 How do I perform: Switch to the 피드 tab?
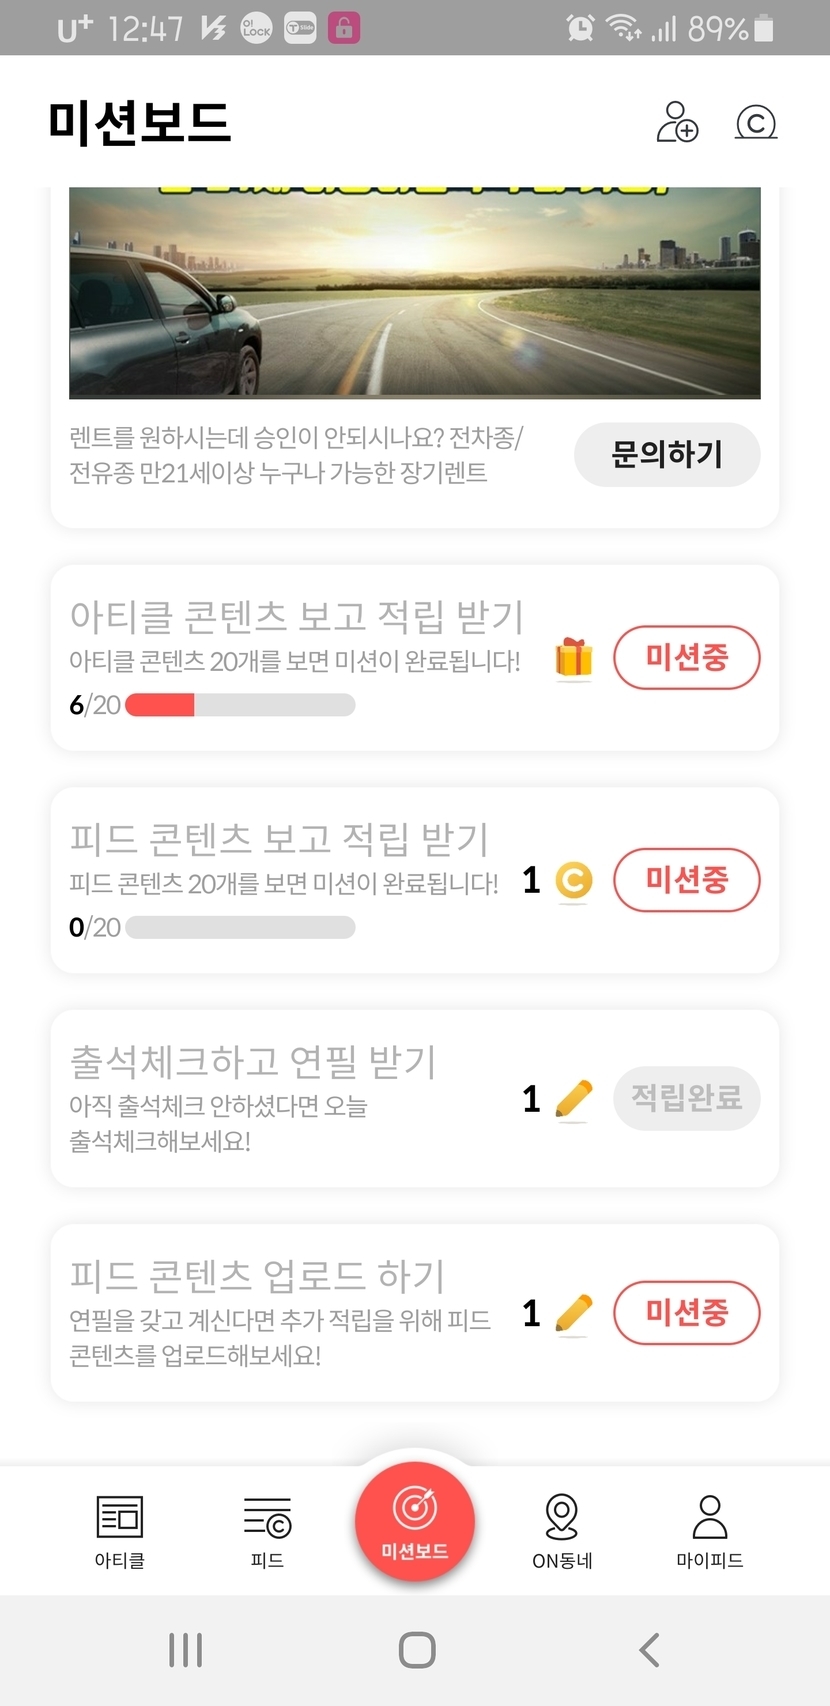tap(267, 1530)
